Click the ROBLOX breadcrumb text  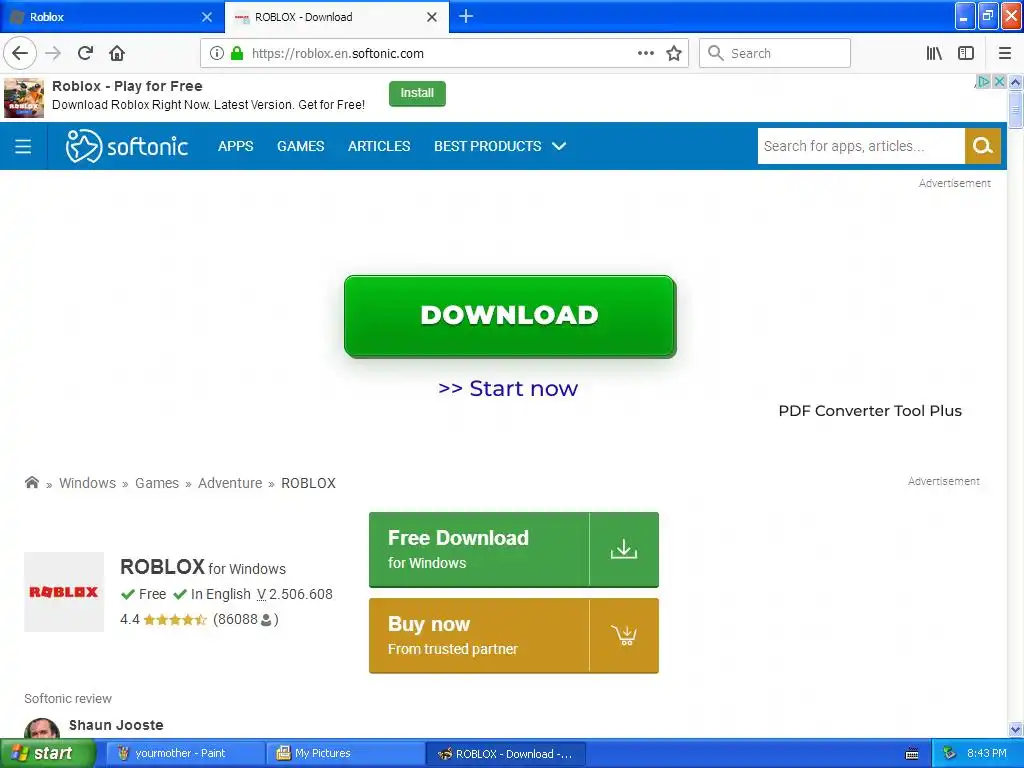pyautogui.click(x=308, y=483)
